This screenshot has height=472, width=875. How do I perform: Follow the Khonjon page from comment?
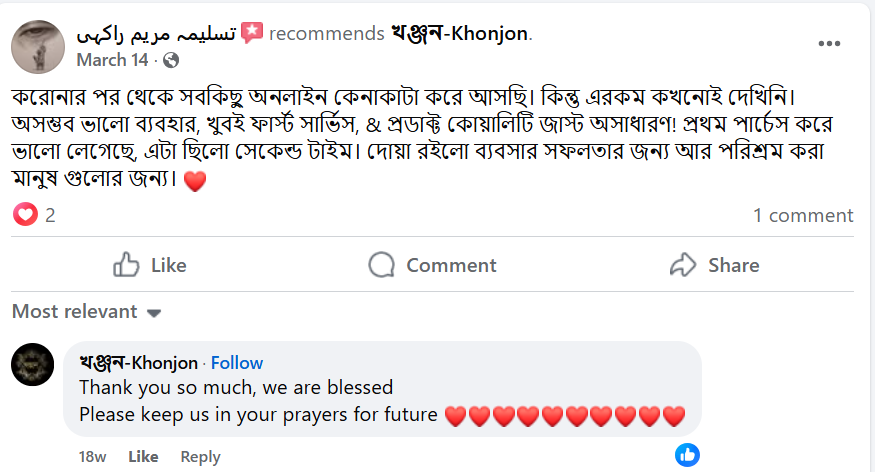pos(237,362)
